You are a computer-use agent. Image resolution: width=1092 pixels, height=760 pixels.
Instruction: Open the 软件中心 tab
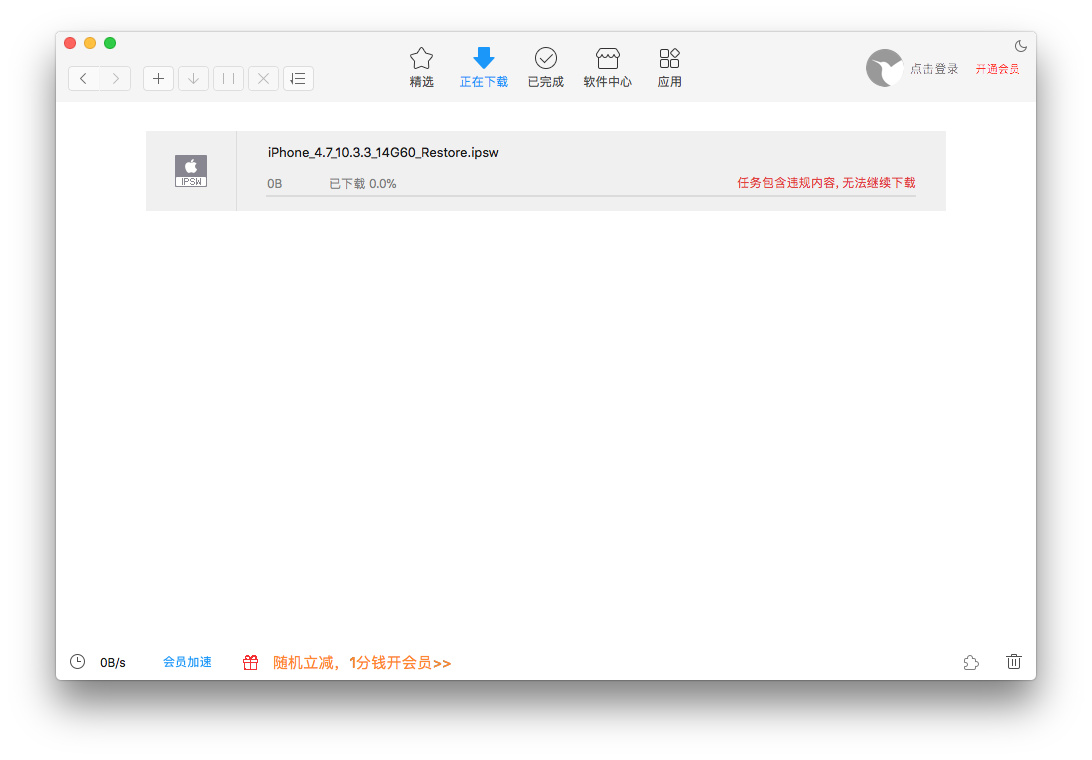607,68
